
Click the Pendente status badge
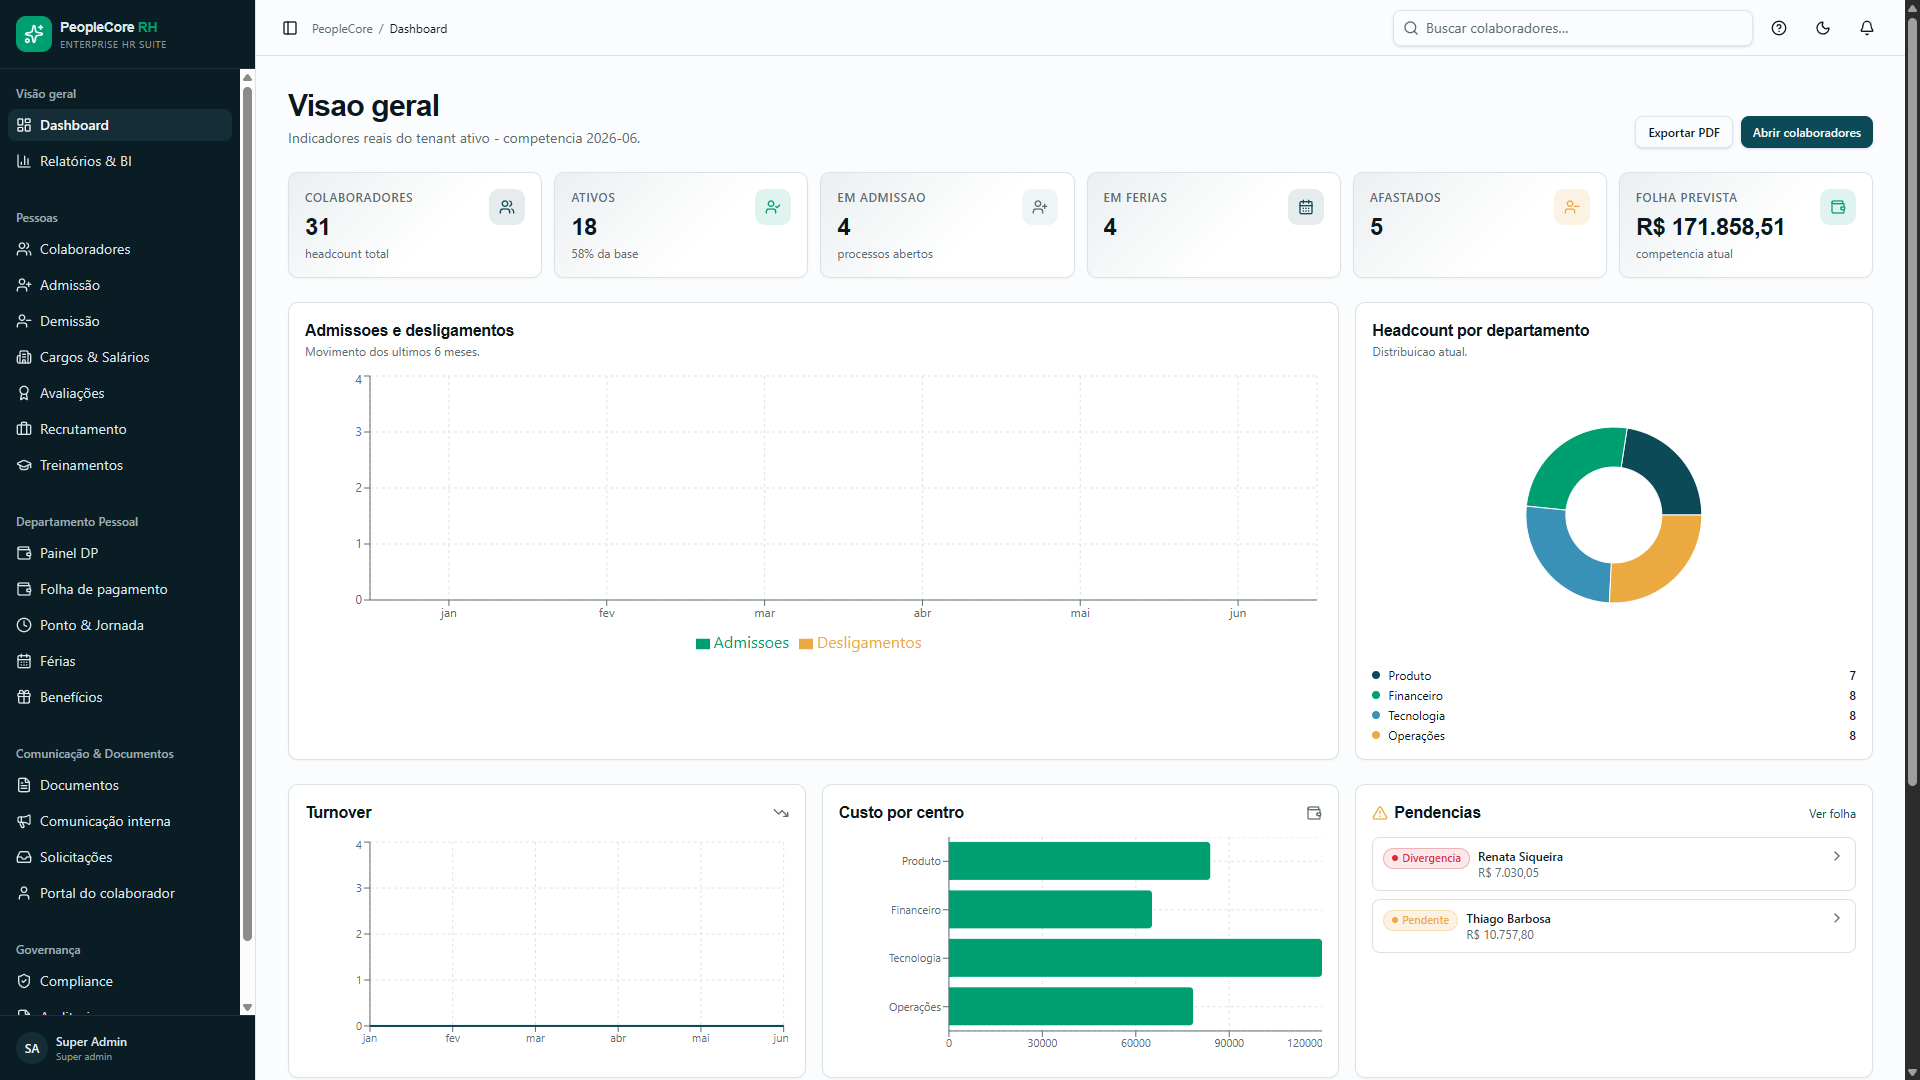click(1420, 920)
